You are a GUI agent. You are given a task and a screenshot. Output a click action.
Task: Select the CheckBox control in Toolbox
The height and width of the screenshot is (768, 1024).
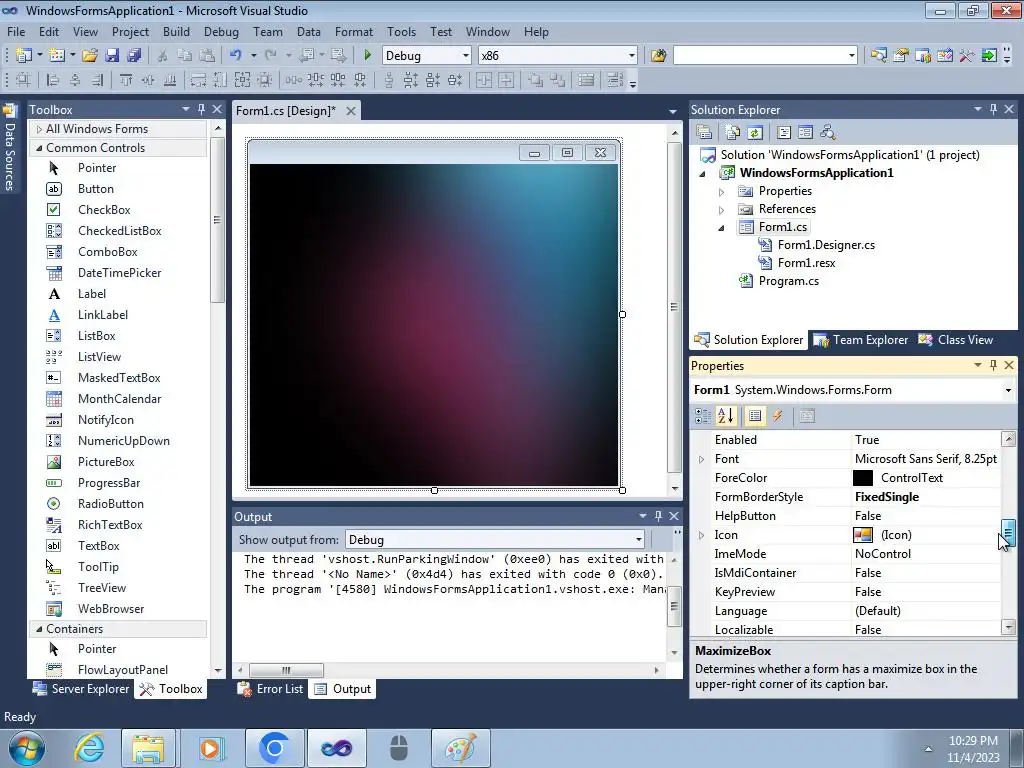[x=104, y=210]
